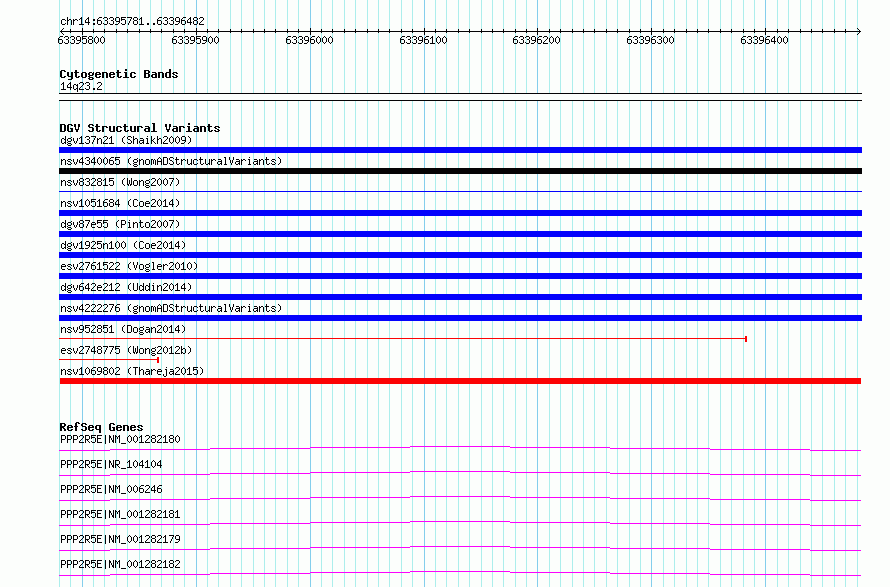Open transcript PPP2R5E|NM_001282180 label
Screen dimensions: 890x587
[x=120, y=439]
